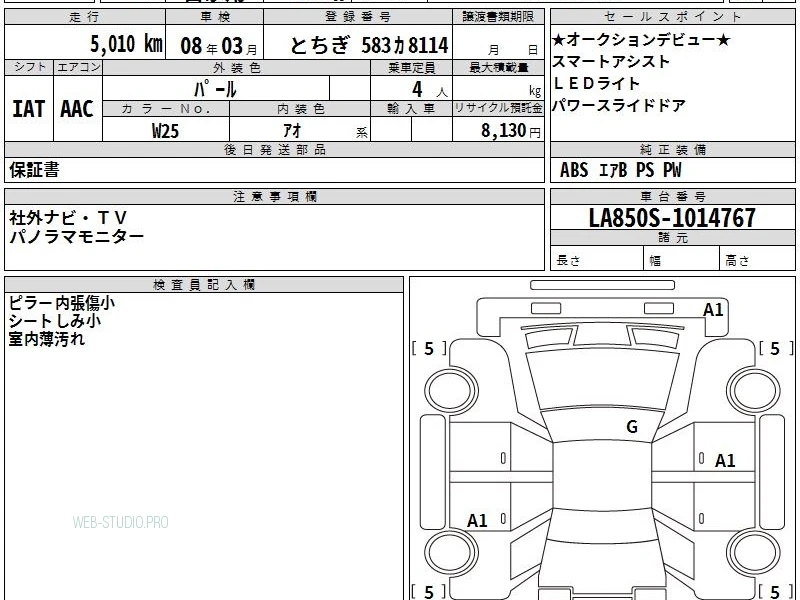800x600 pixels.
Task: Click the A1 mark beside the front bumper
Action: (x=713, y=310)
